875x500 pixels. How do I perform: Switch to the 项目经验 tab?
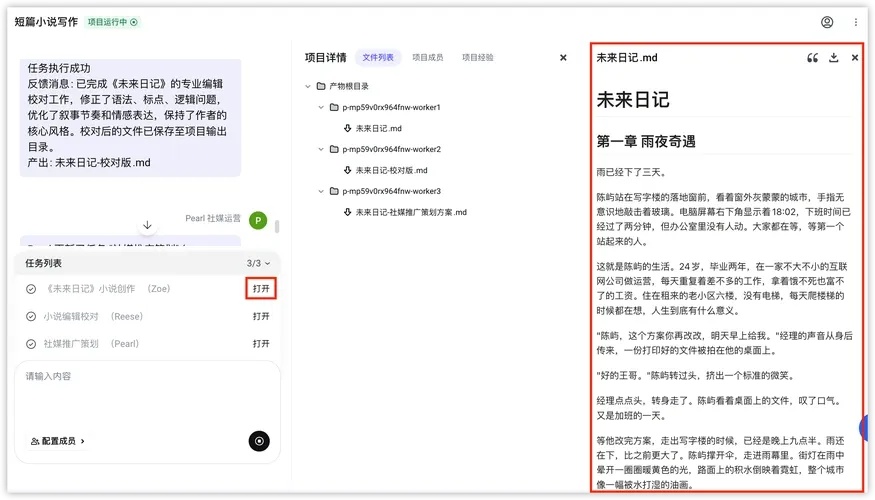tap(478, 57)
